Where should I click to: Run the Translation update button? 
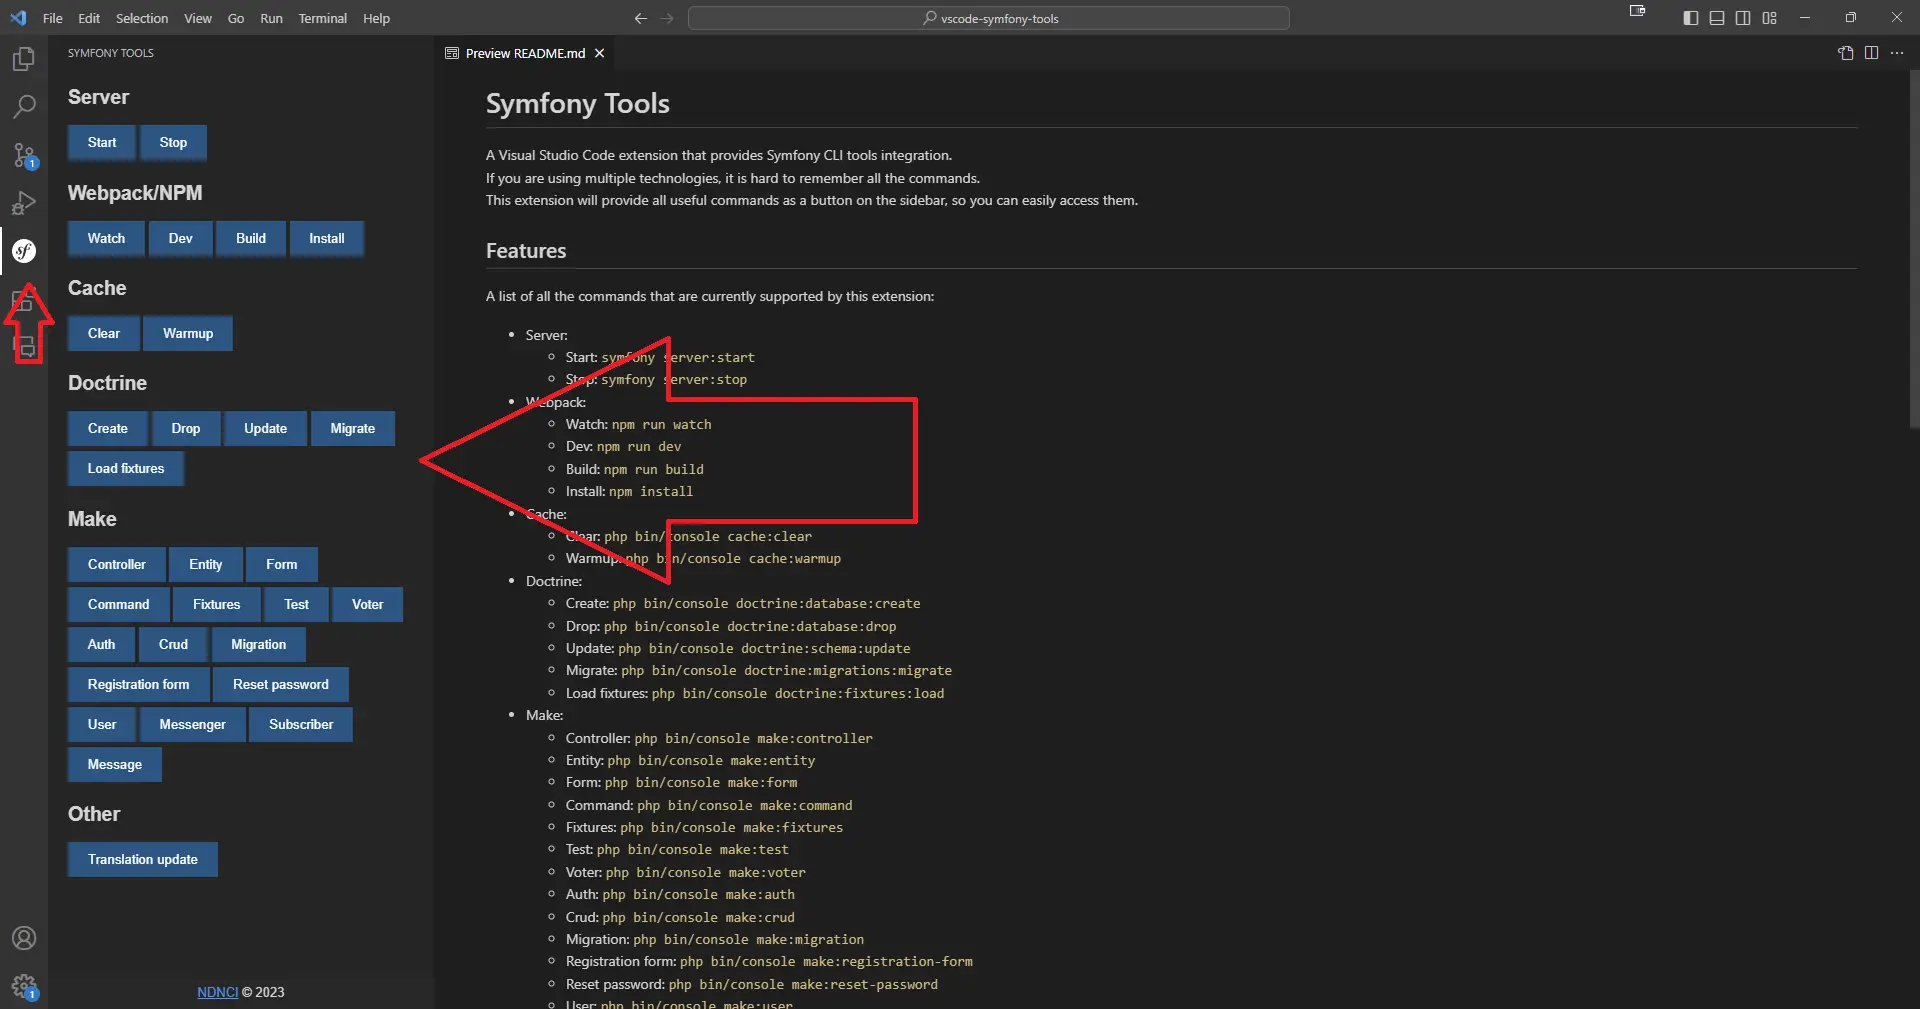pyautogui.click(x=143, y=860)
